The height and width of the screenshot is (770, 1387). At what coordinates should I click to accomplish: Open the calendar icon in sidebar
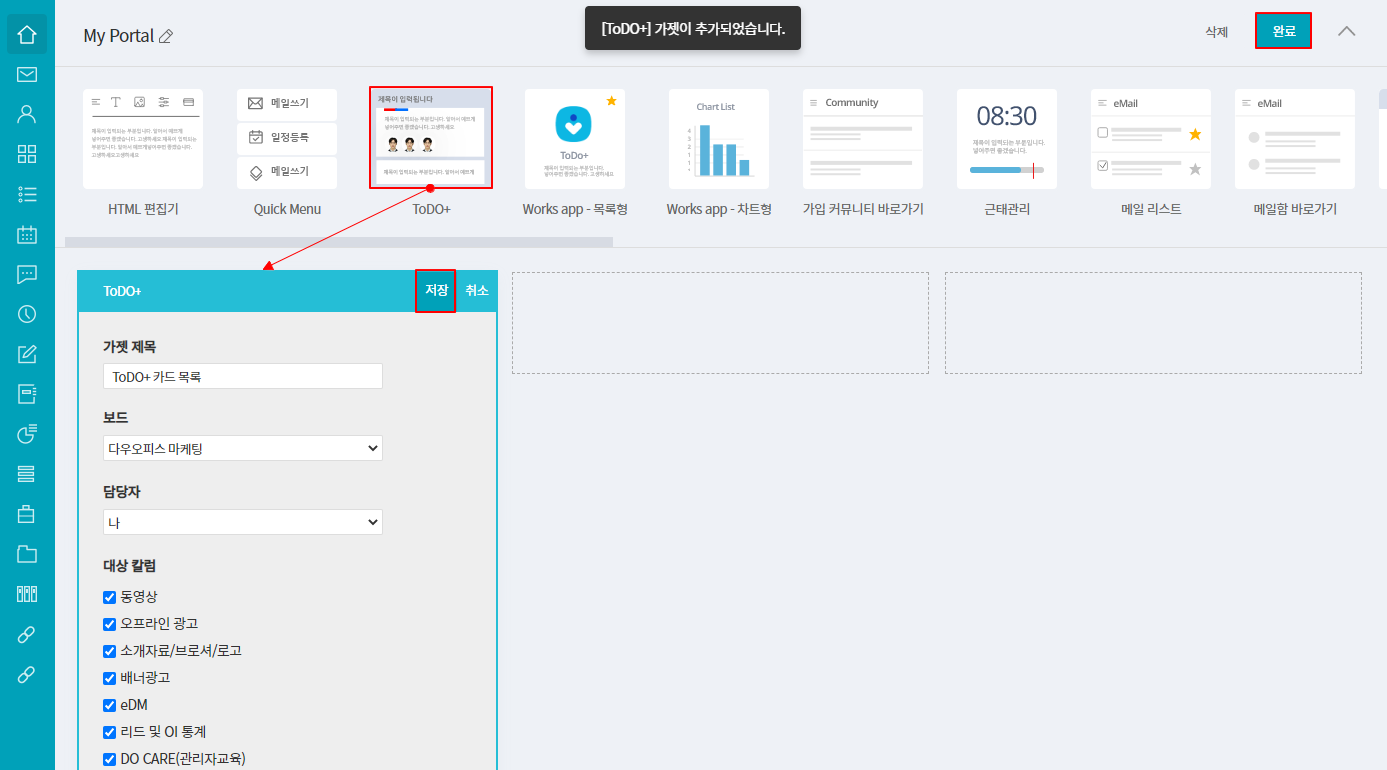(27, 235)
